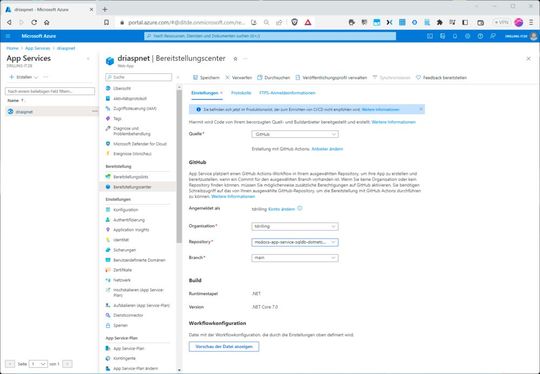The width and height of the screenshot is (540, 374).
Task: Favorite the driaspnet blade with star icon
Action: point(235,59)
